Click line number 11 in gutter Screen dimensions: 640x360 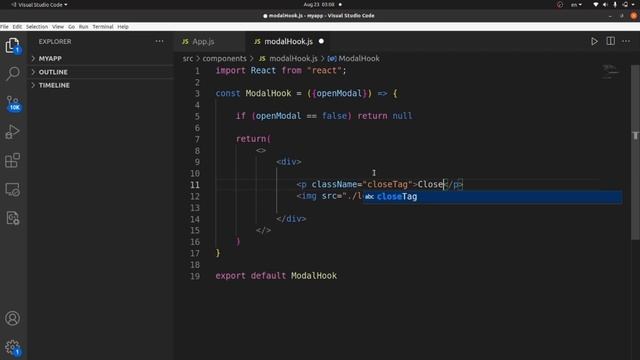195,184
